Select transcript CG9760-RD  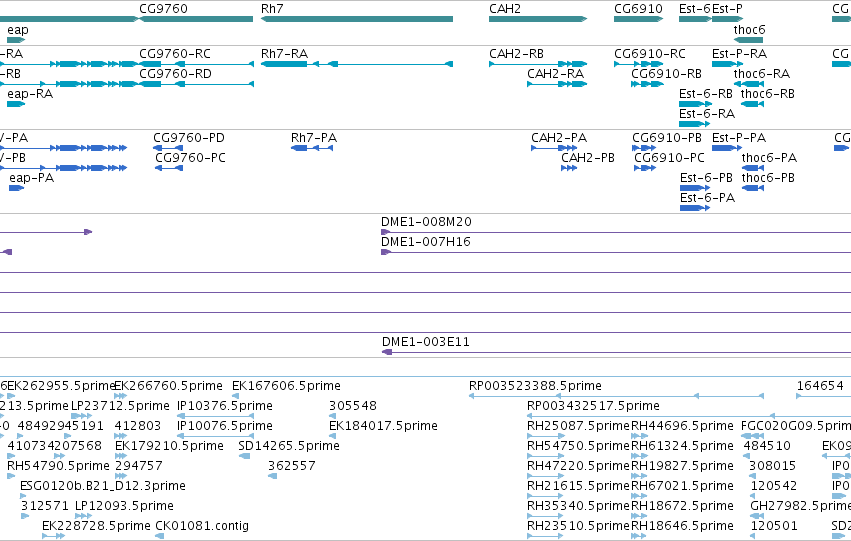click(x=196, y=84)
